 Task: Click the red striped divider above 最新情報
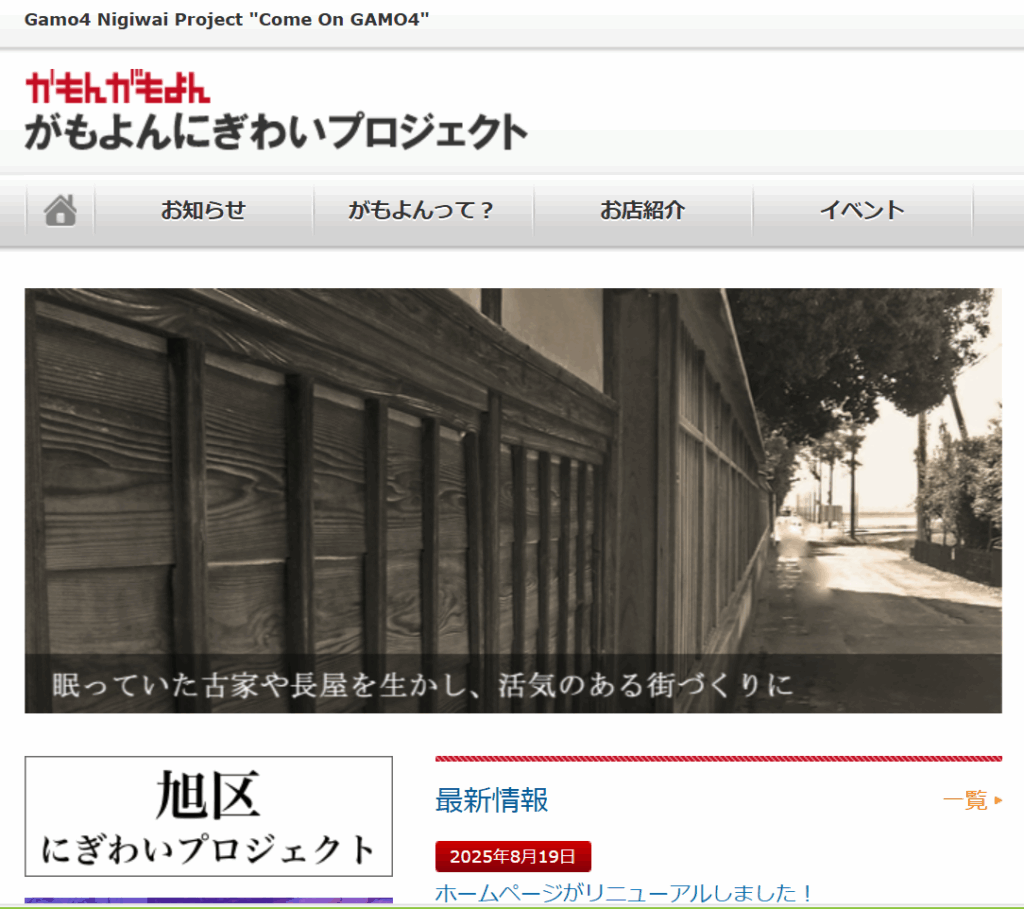pyautogui.click(x=718, y=759)
